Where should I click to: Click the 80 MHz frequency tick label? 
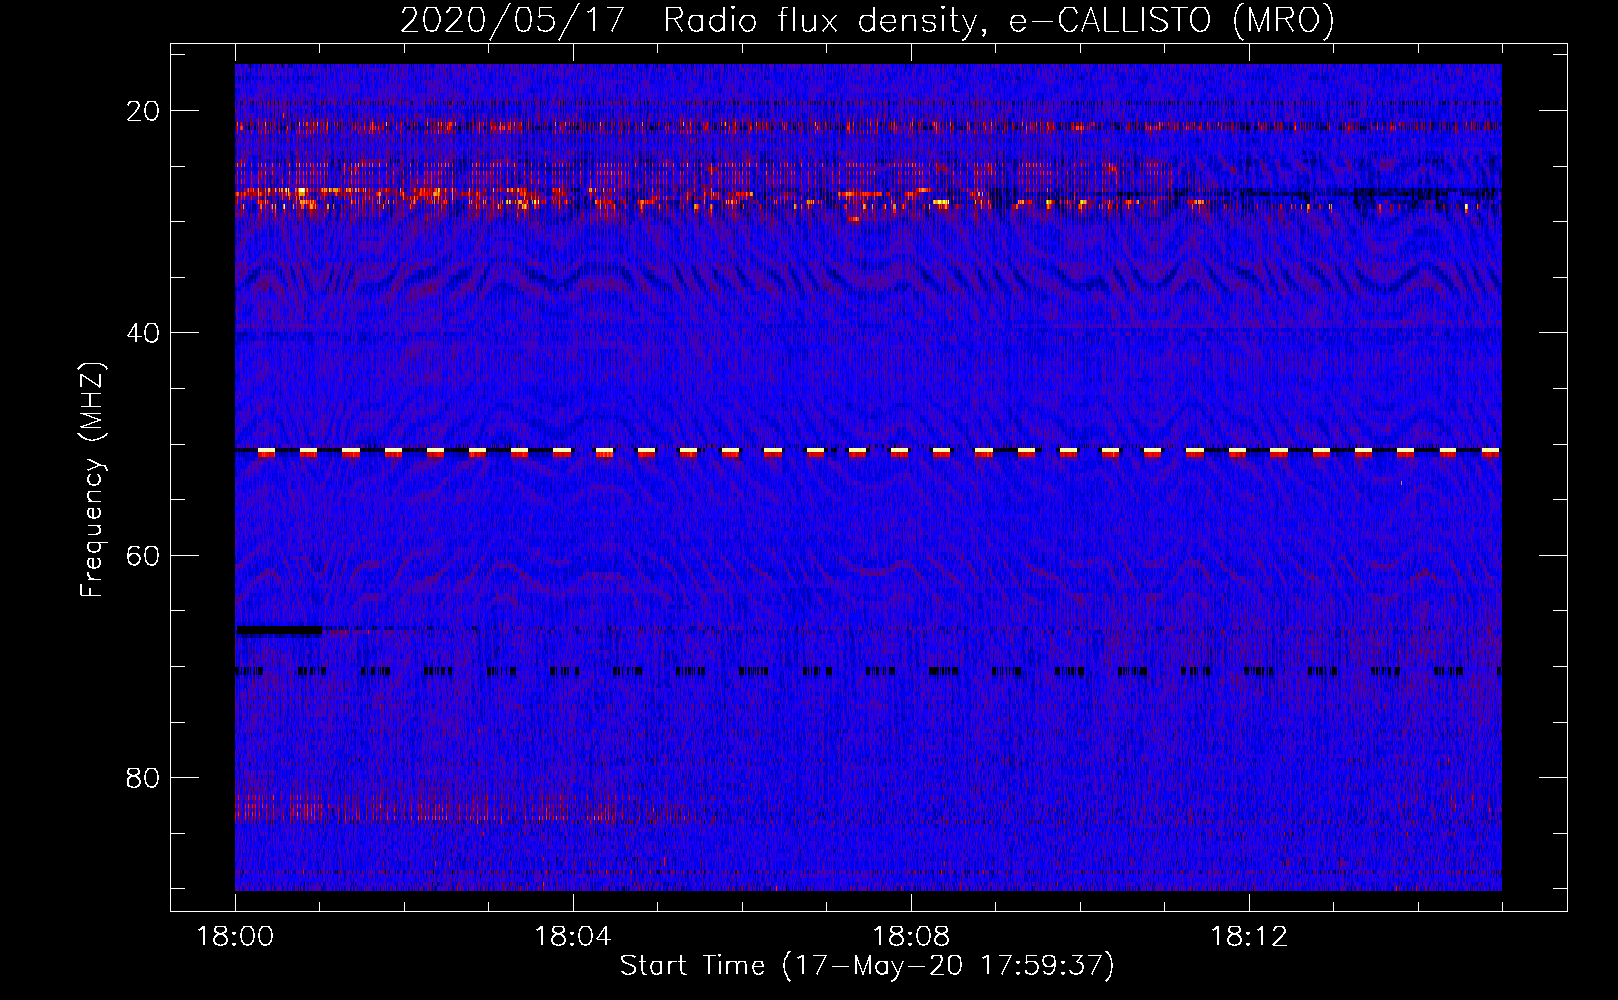[145, 777]
